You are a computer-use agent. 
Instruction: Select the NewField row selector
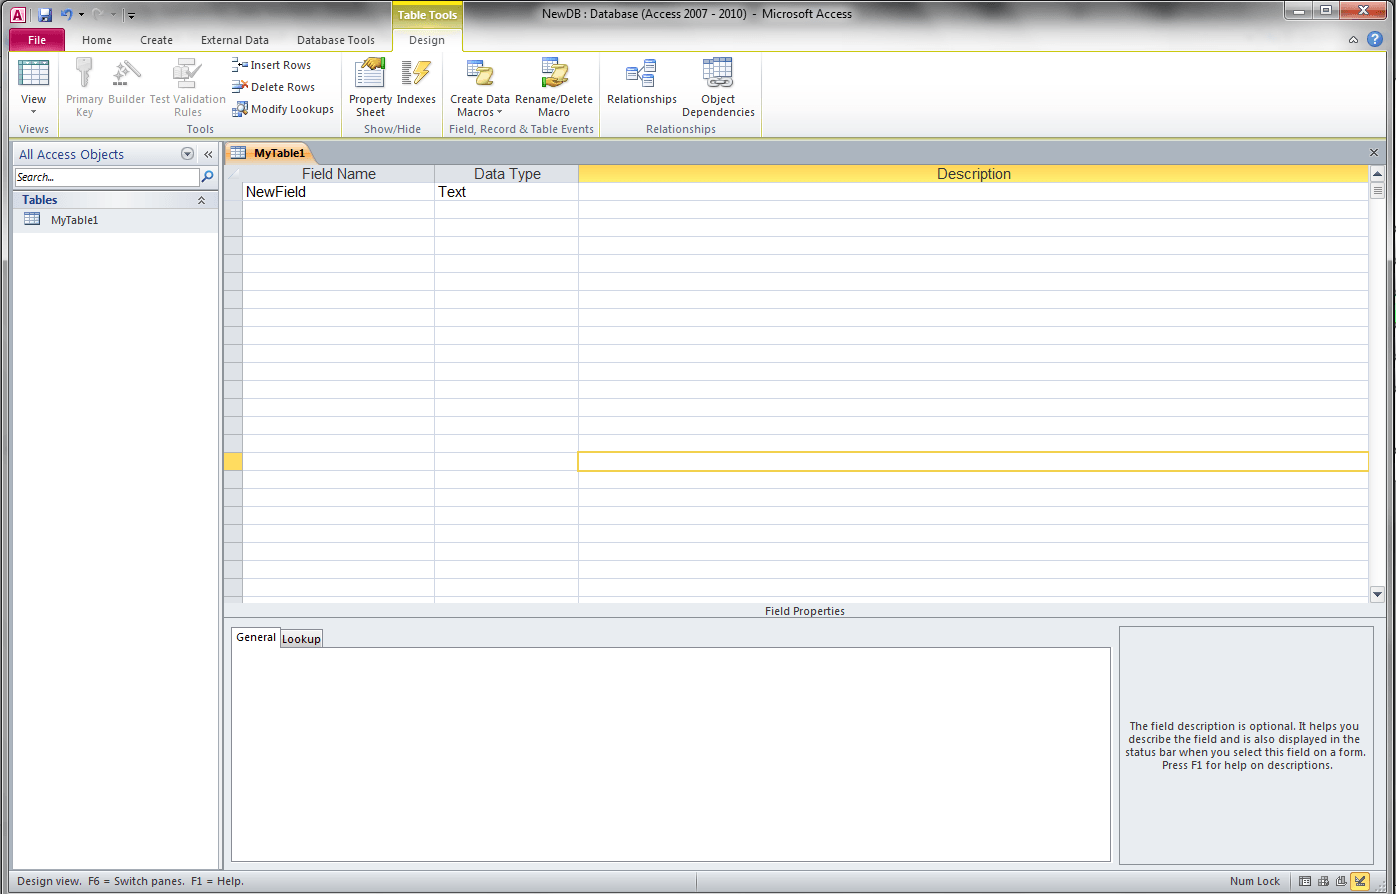click(x=232, y=192)
